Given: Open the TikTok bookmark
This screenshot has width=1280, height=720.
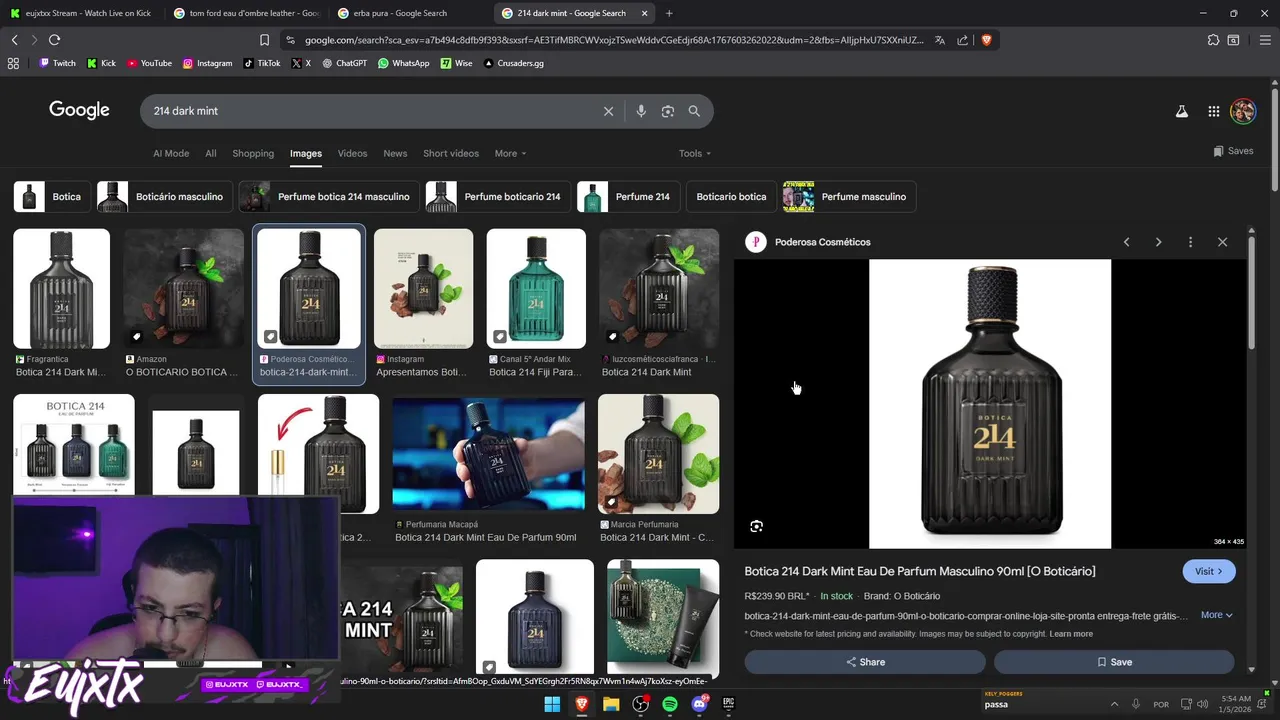Looking at the screenshot, I should tap(262, 63).
